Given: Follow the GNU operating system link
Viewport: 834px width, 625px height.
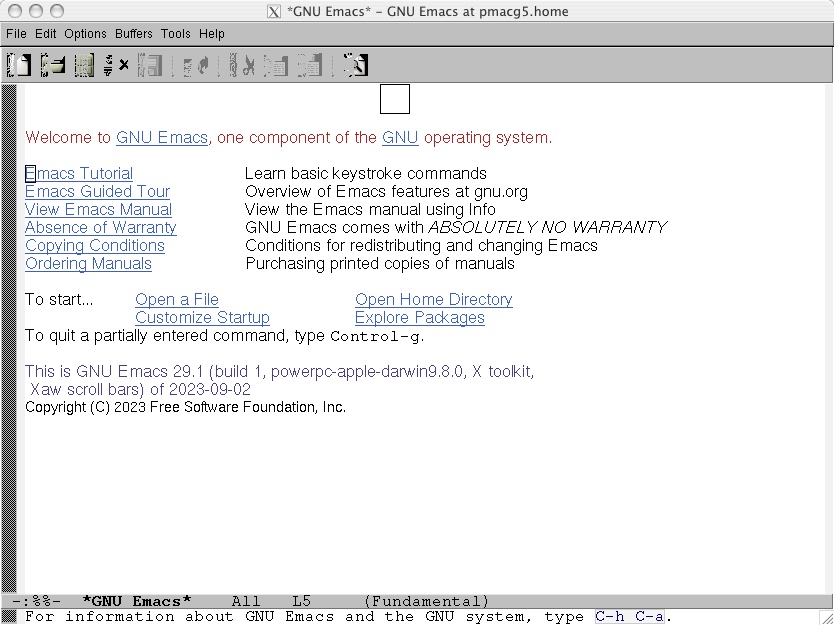Looking at the screenshot, I should (x=400, y=138).
